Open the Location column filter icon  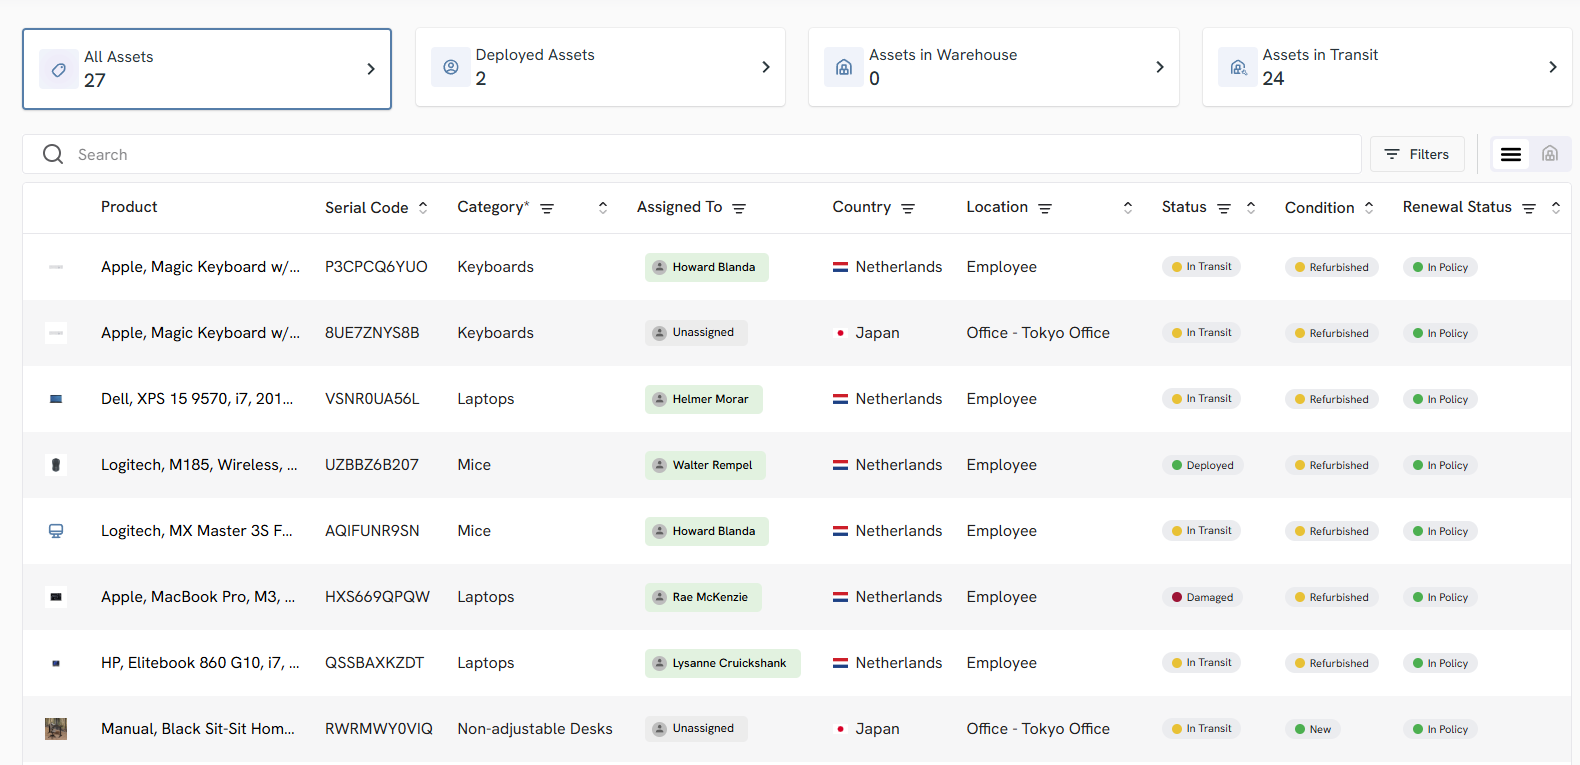pos(1045,208)
